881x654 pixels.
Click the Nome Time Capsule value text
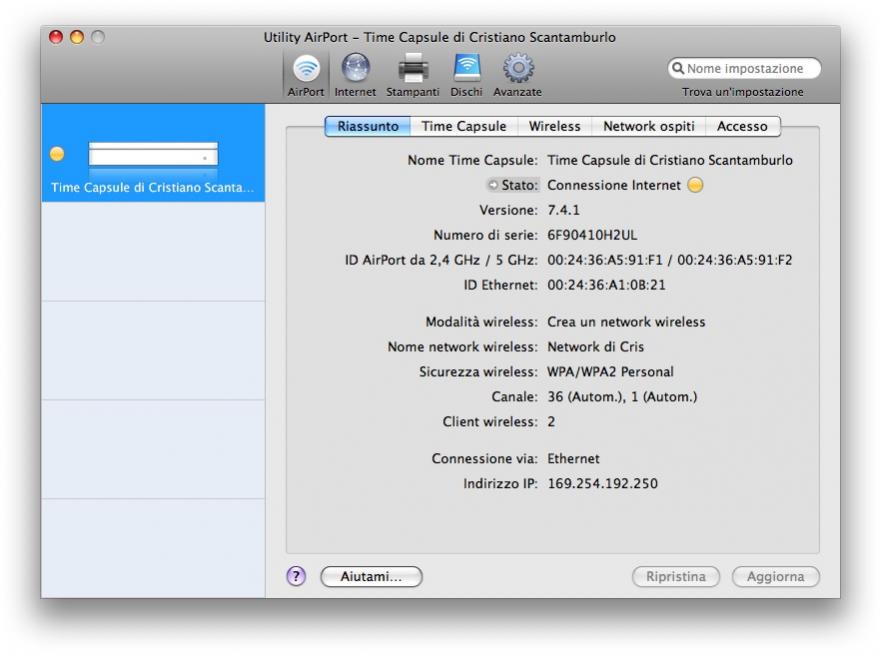point(670,160)
